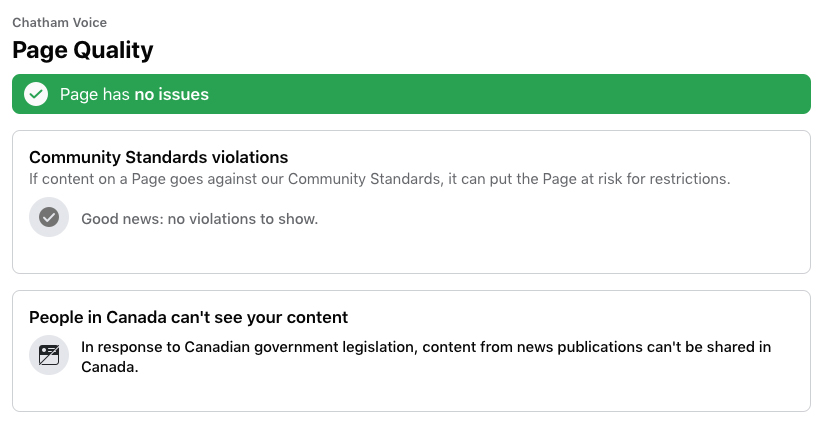Click the Community Standards violations heading
Image resolution: width=824 pixels, height=425 pixels.
click(159, 157)
